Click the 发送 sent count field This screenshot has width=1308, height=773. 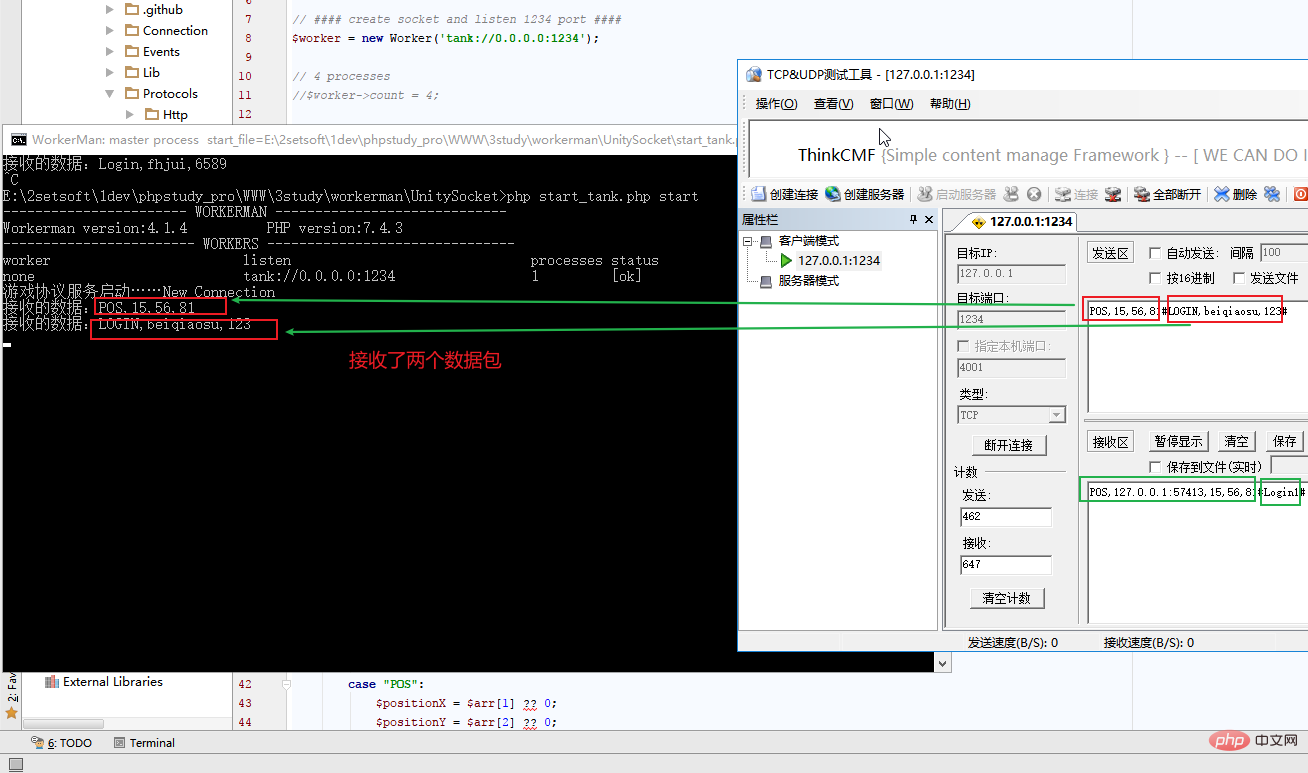pyautogui.click(x=1004, y=517)
